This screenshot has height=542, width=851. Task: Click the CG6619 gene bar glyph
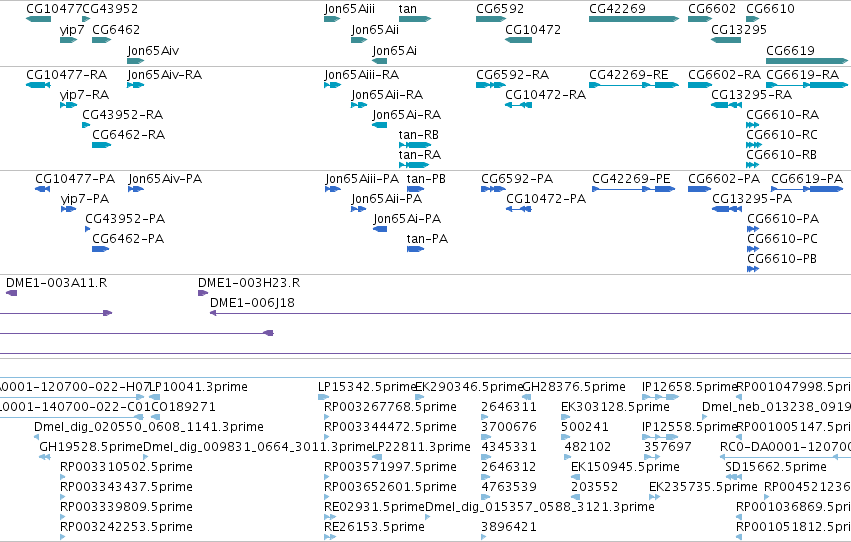pos(807,61)
